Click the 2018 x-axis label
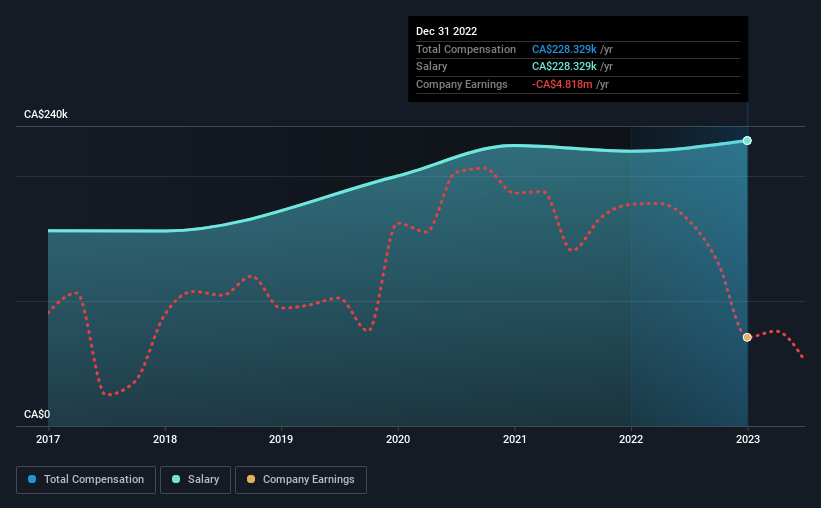The image size is (821, 508). pyautogui.click(x=165, y=439)
